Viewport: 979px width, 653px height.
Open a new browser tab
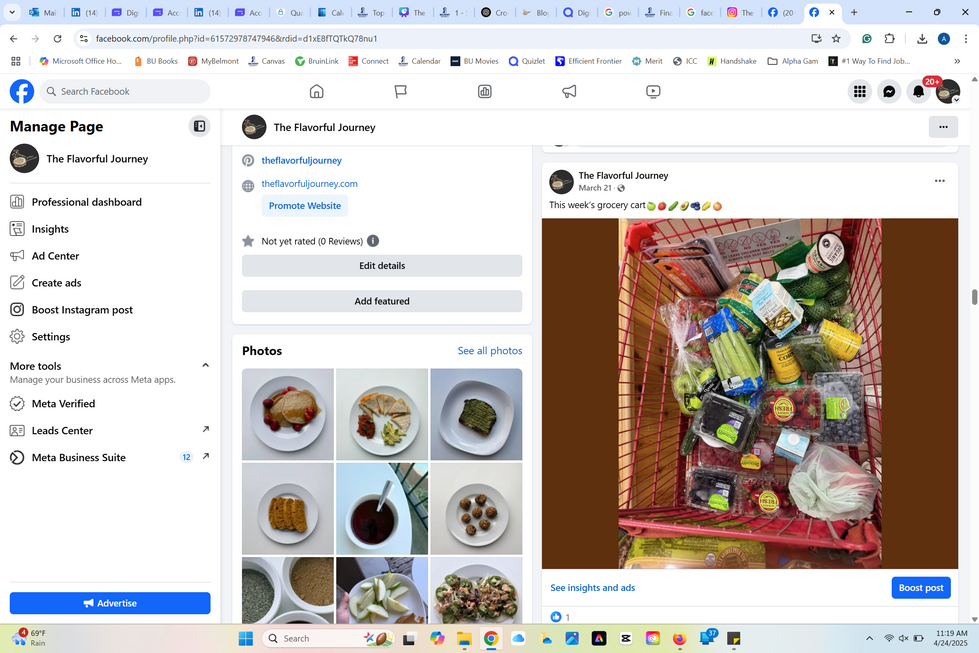[854, 12]
